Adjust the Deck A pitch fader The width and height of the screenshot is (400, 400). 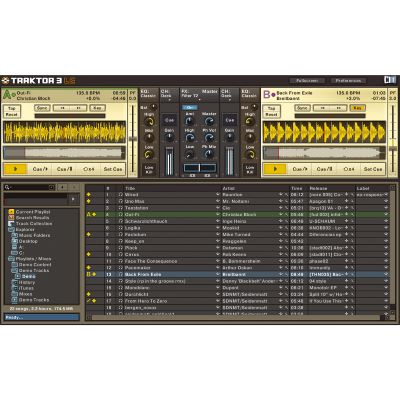pyautogui.click(x=133, y=139)
